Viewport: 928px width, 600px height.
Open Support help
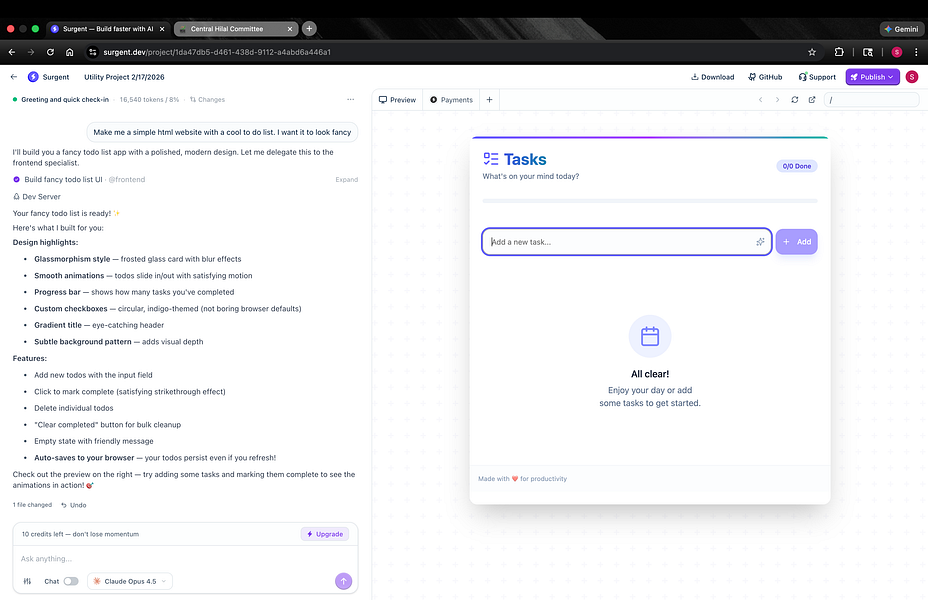click(817, 77)
